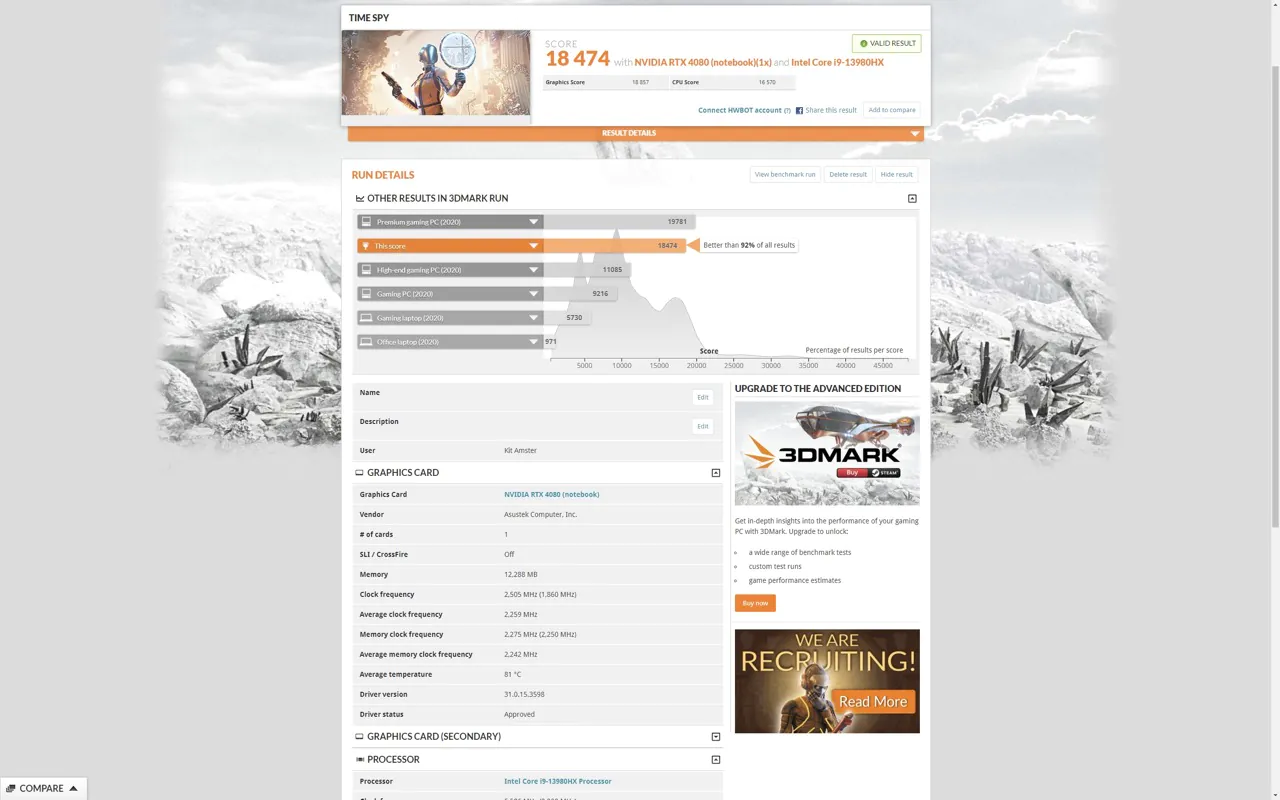Click the monitor icon on High-end gaming PC (2020)

click(366, 270)
